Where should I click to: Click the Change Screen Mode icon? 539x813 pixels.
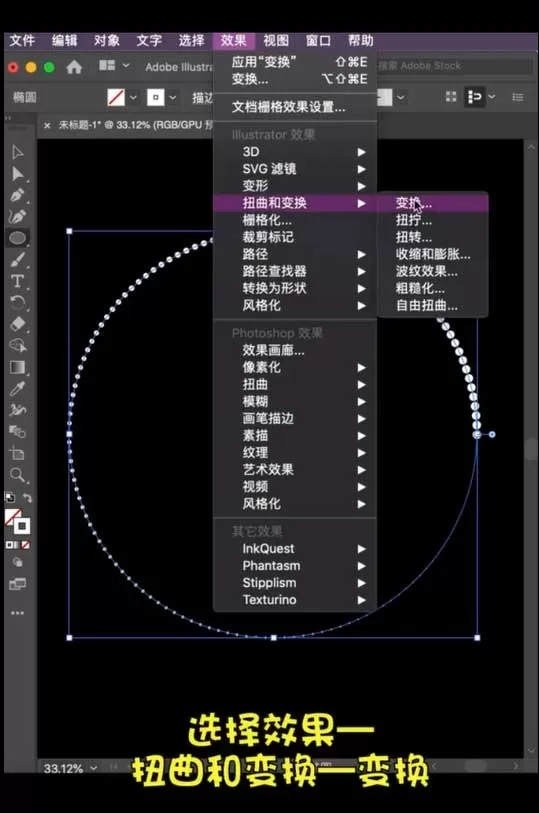pos(18,585)
